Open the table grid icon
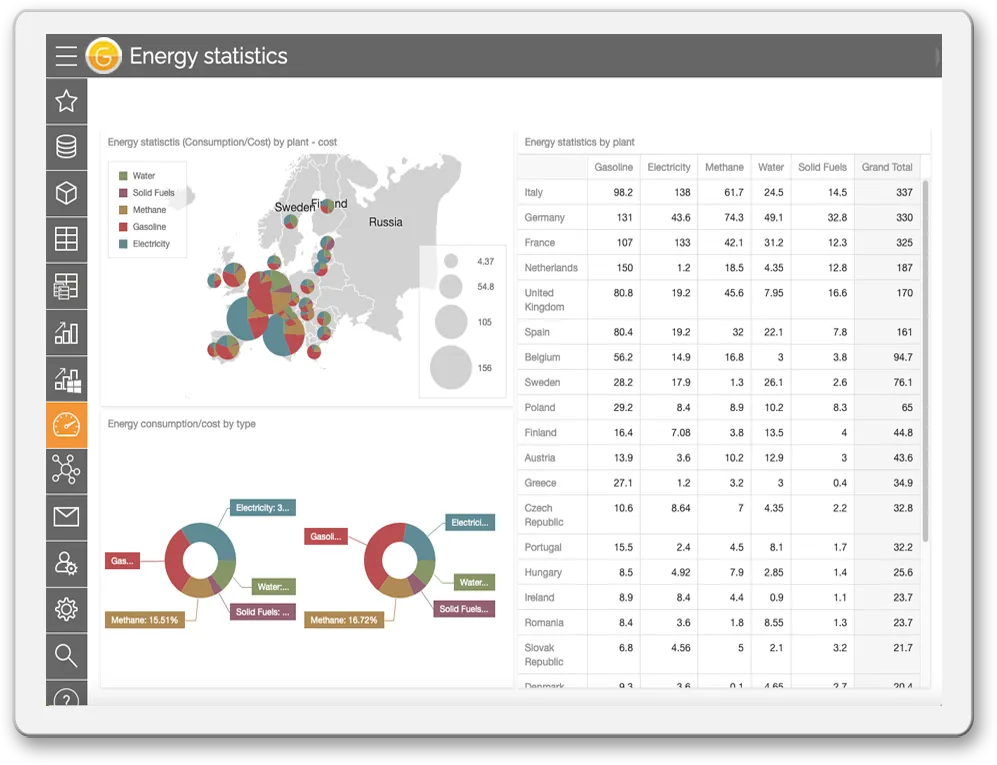Screen dimensions: 997x765 (x=66, y=239)
